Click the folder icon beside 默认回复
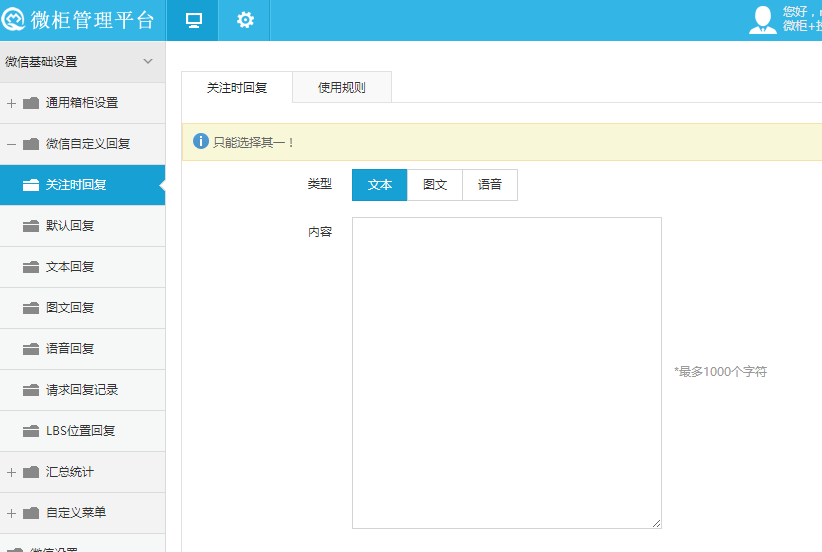822x552 pixels. click(30, 226)
